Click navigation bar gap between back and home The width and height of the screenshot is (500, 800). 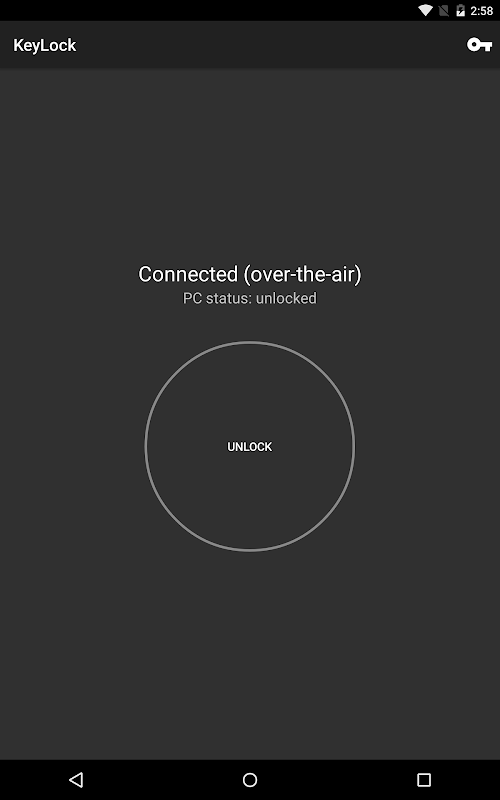click(163, 779)
